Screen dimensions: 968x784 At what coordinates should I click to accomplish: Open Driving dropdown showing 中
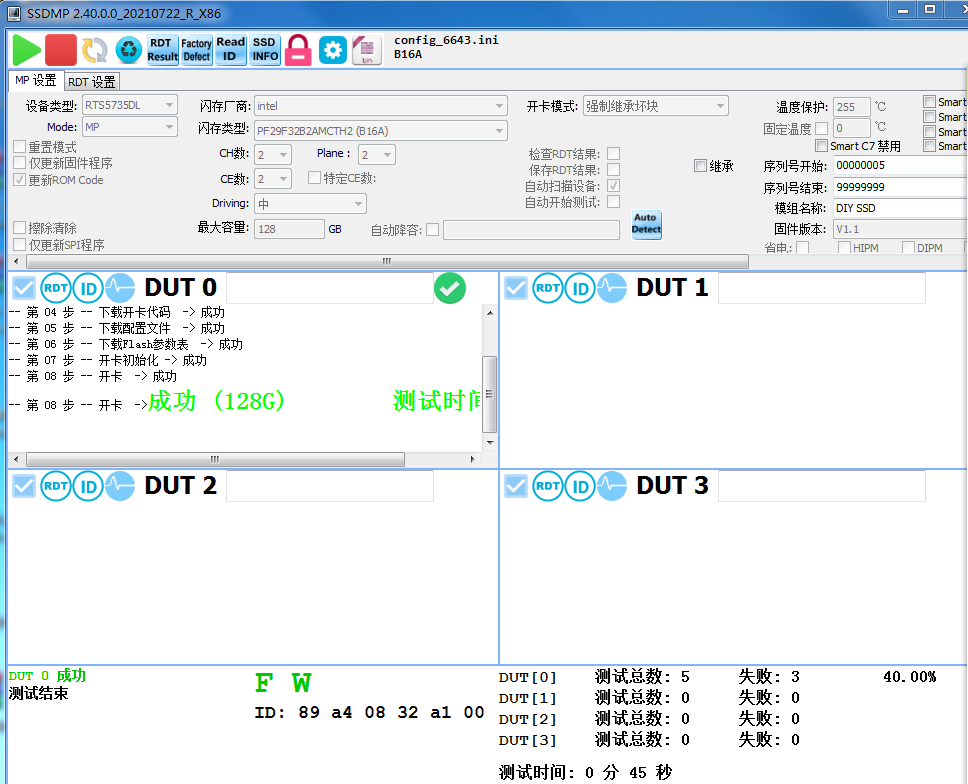(310, 204)
